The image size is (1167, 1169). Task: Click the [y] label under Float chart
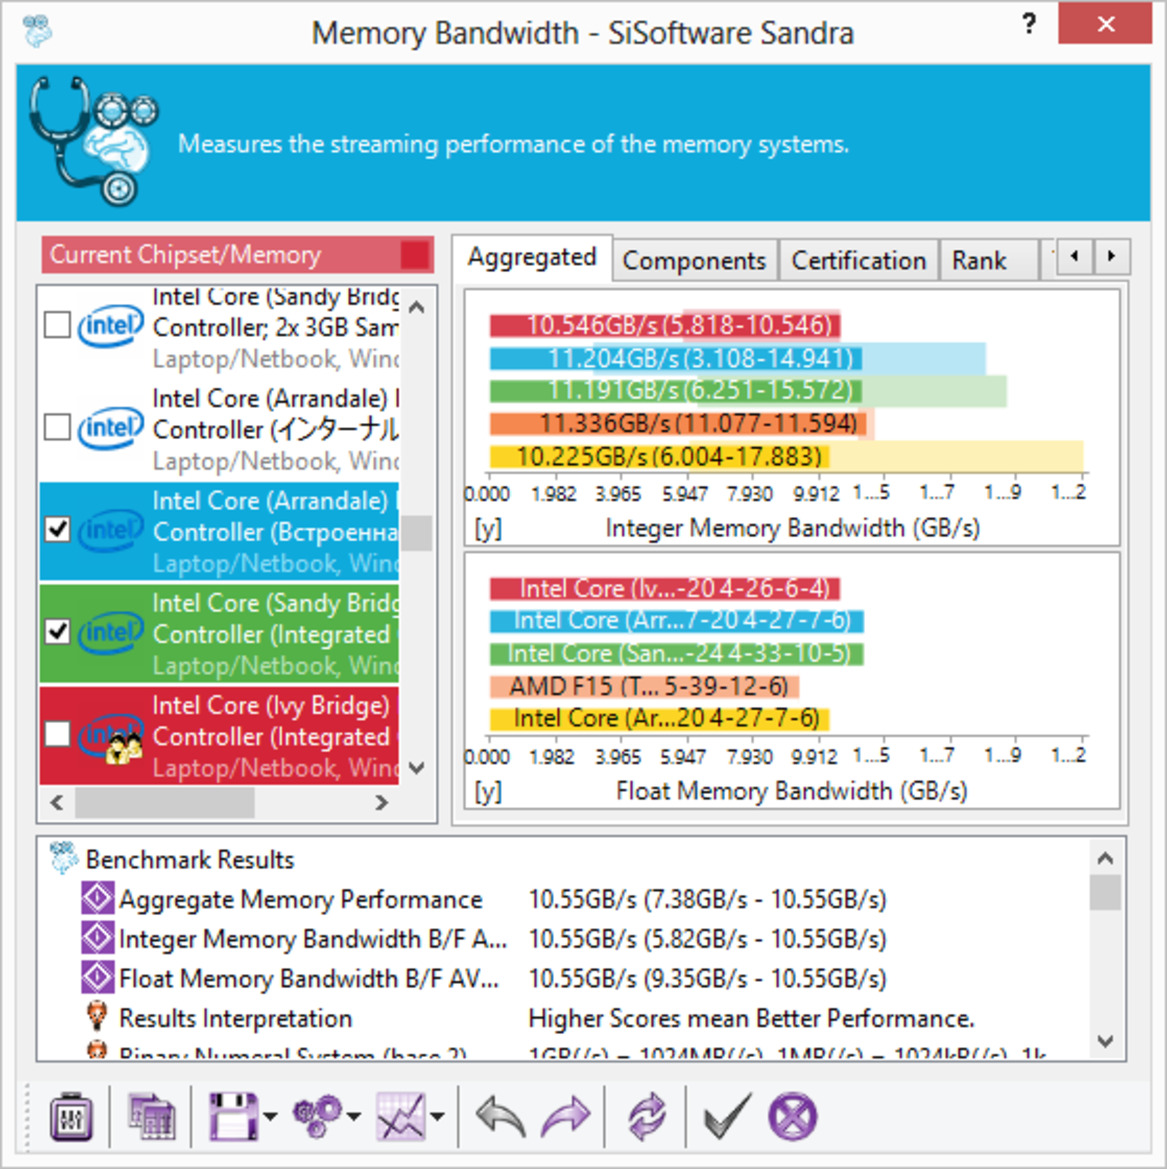tap(488, 791)
